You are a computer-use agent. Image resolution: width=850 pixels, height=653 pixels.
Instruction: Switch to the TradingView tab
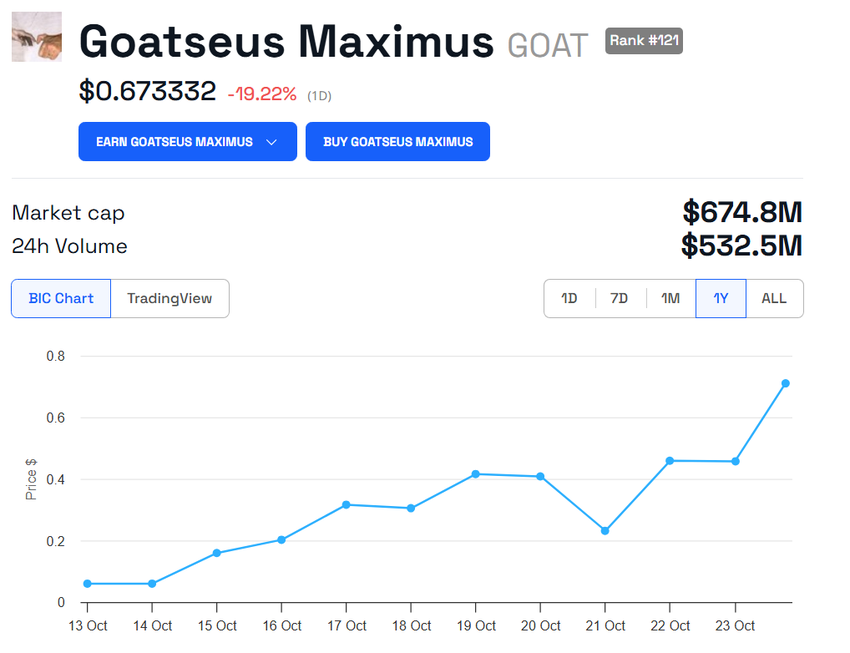pos(170,299)
